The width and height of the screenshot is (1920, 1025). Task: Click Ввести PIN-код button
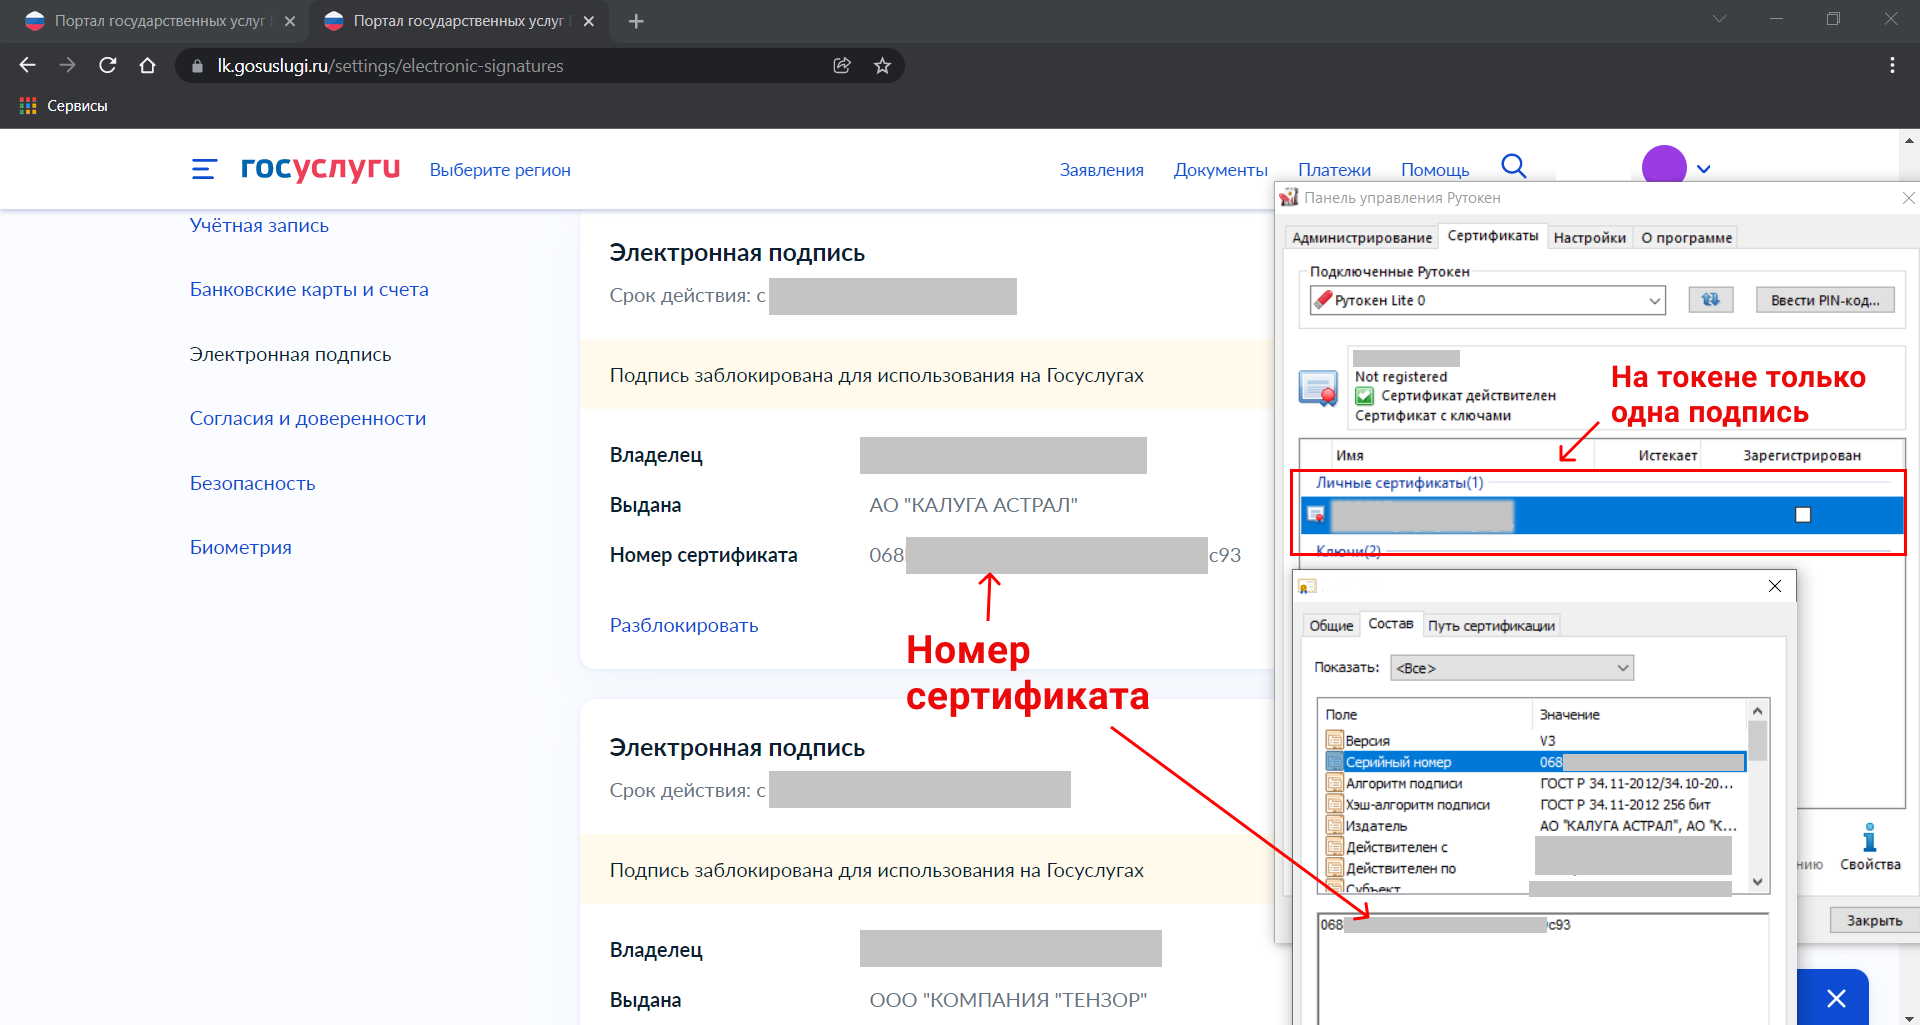[x=1825, y=300]
